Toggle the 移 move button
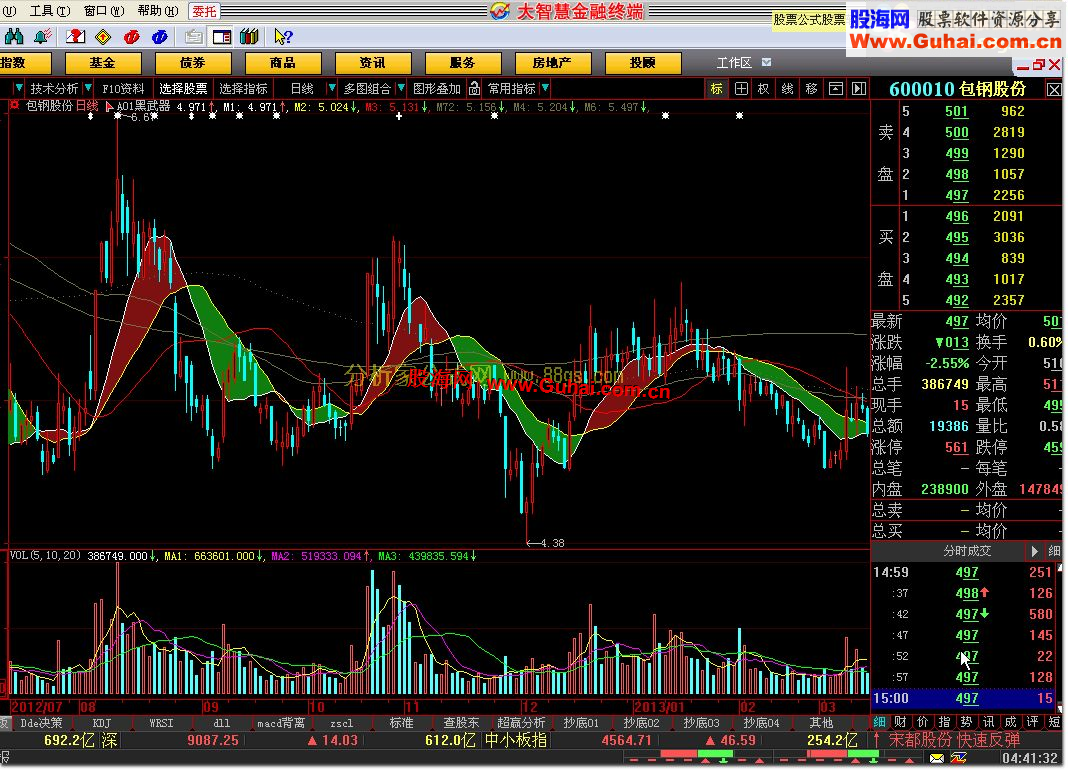 pyautogui.click(x=811, y=89)
